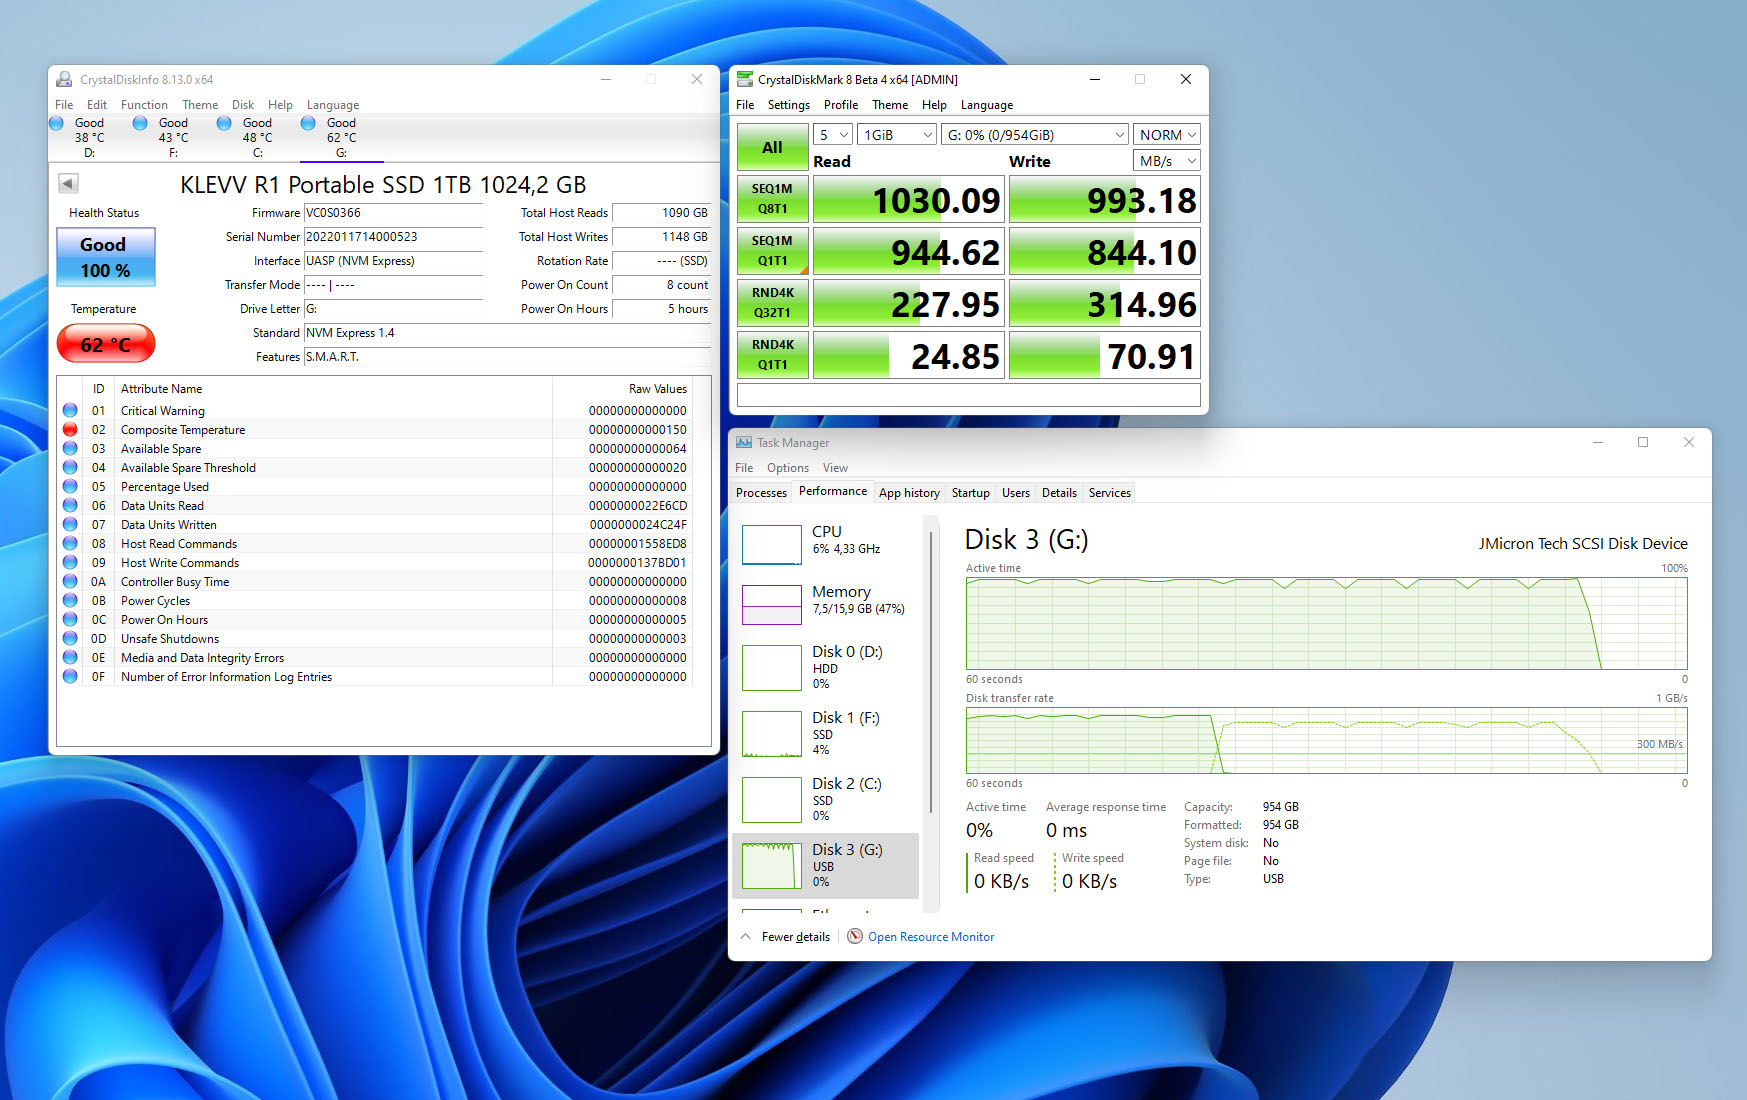Open the Edit menu in CrystalDiskInfo
1747x1100 pixels.
coord(97,104)
